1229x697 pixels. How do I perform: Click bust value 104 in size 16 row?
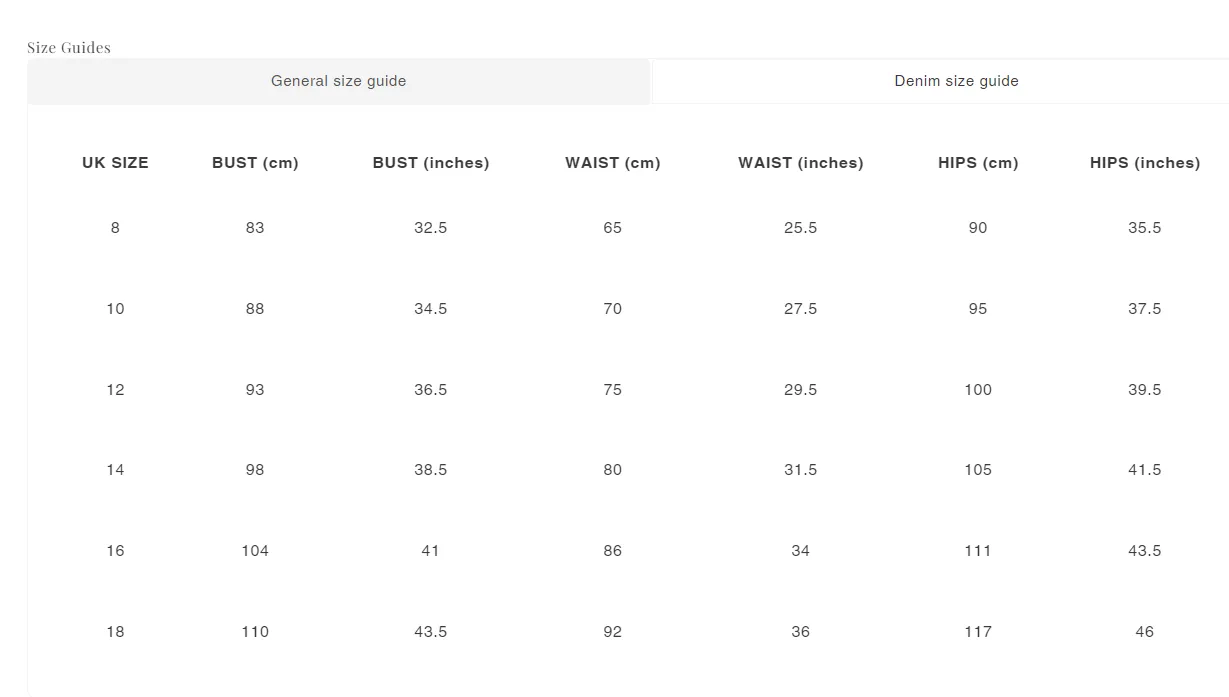[x=255, y=551]
